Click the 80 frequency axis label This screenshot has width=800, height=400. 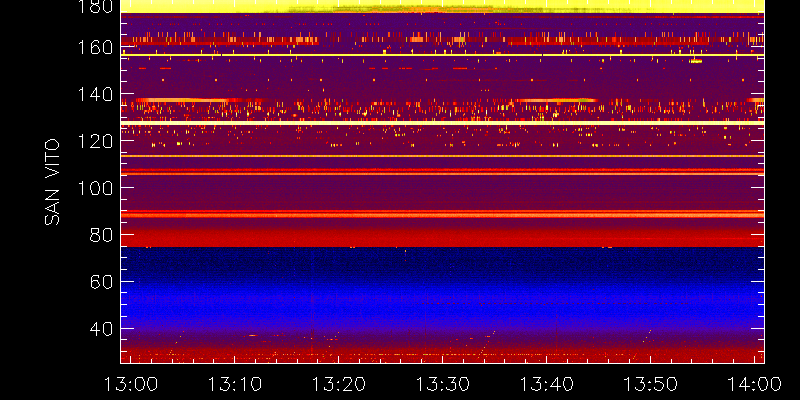point(101,235)
